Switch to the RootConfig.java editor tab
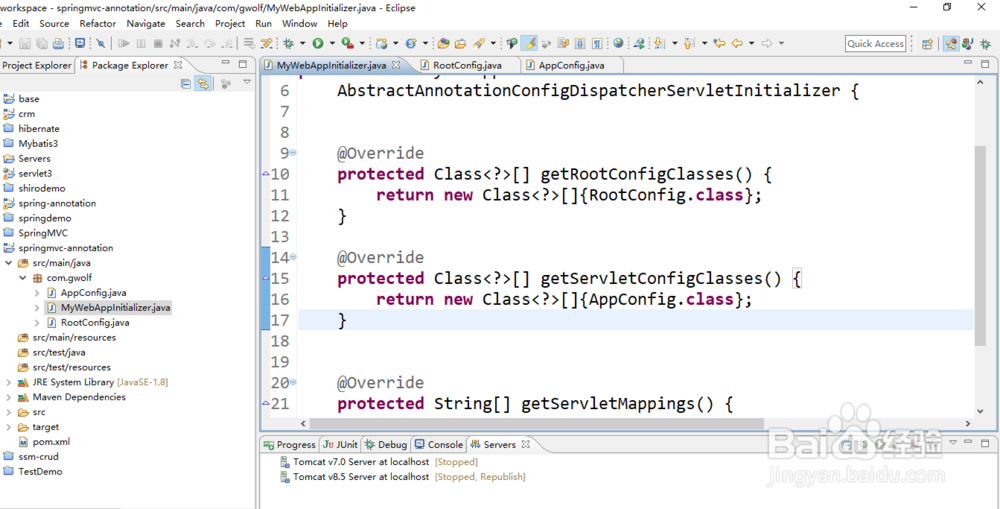This screenshot has width=1000, height=509. tap(467, 65)
